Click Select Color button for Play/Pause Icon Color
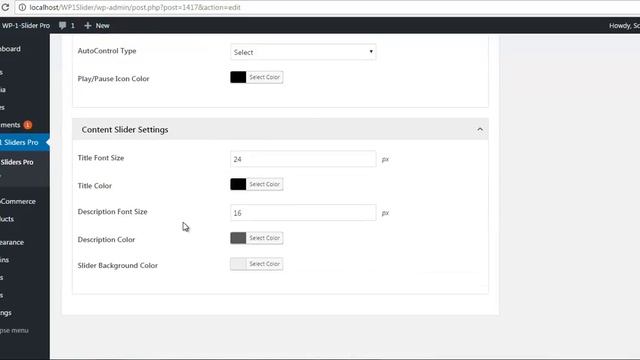Screen dimensions: 640x360 (x=264, y=77)
